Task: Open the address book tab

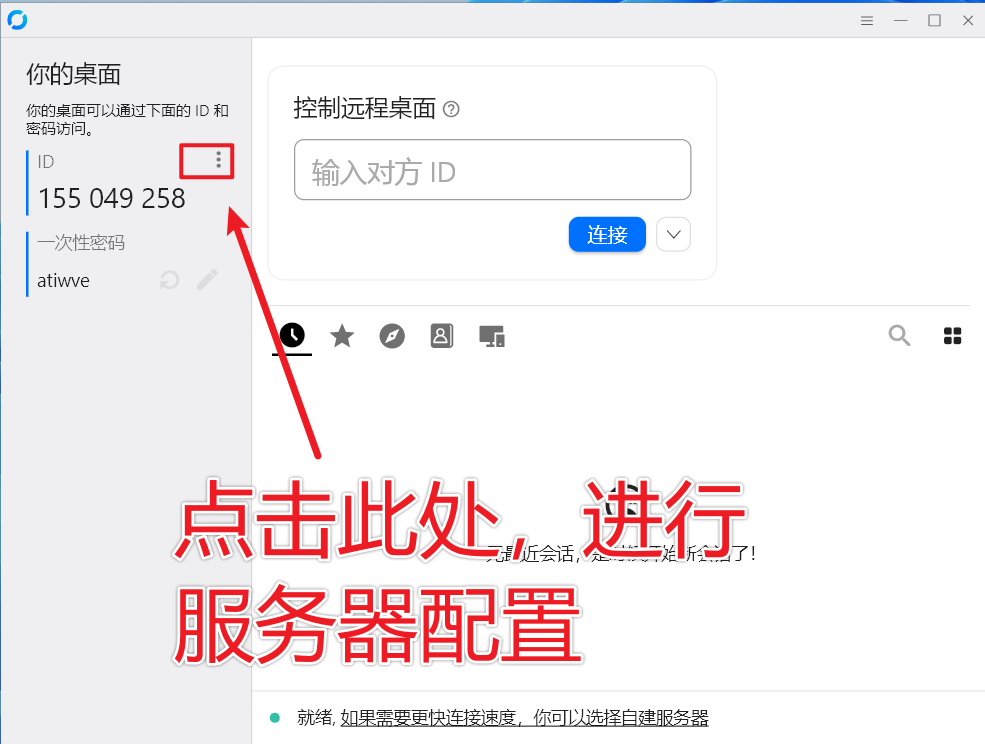Action: (442, 336)
